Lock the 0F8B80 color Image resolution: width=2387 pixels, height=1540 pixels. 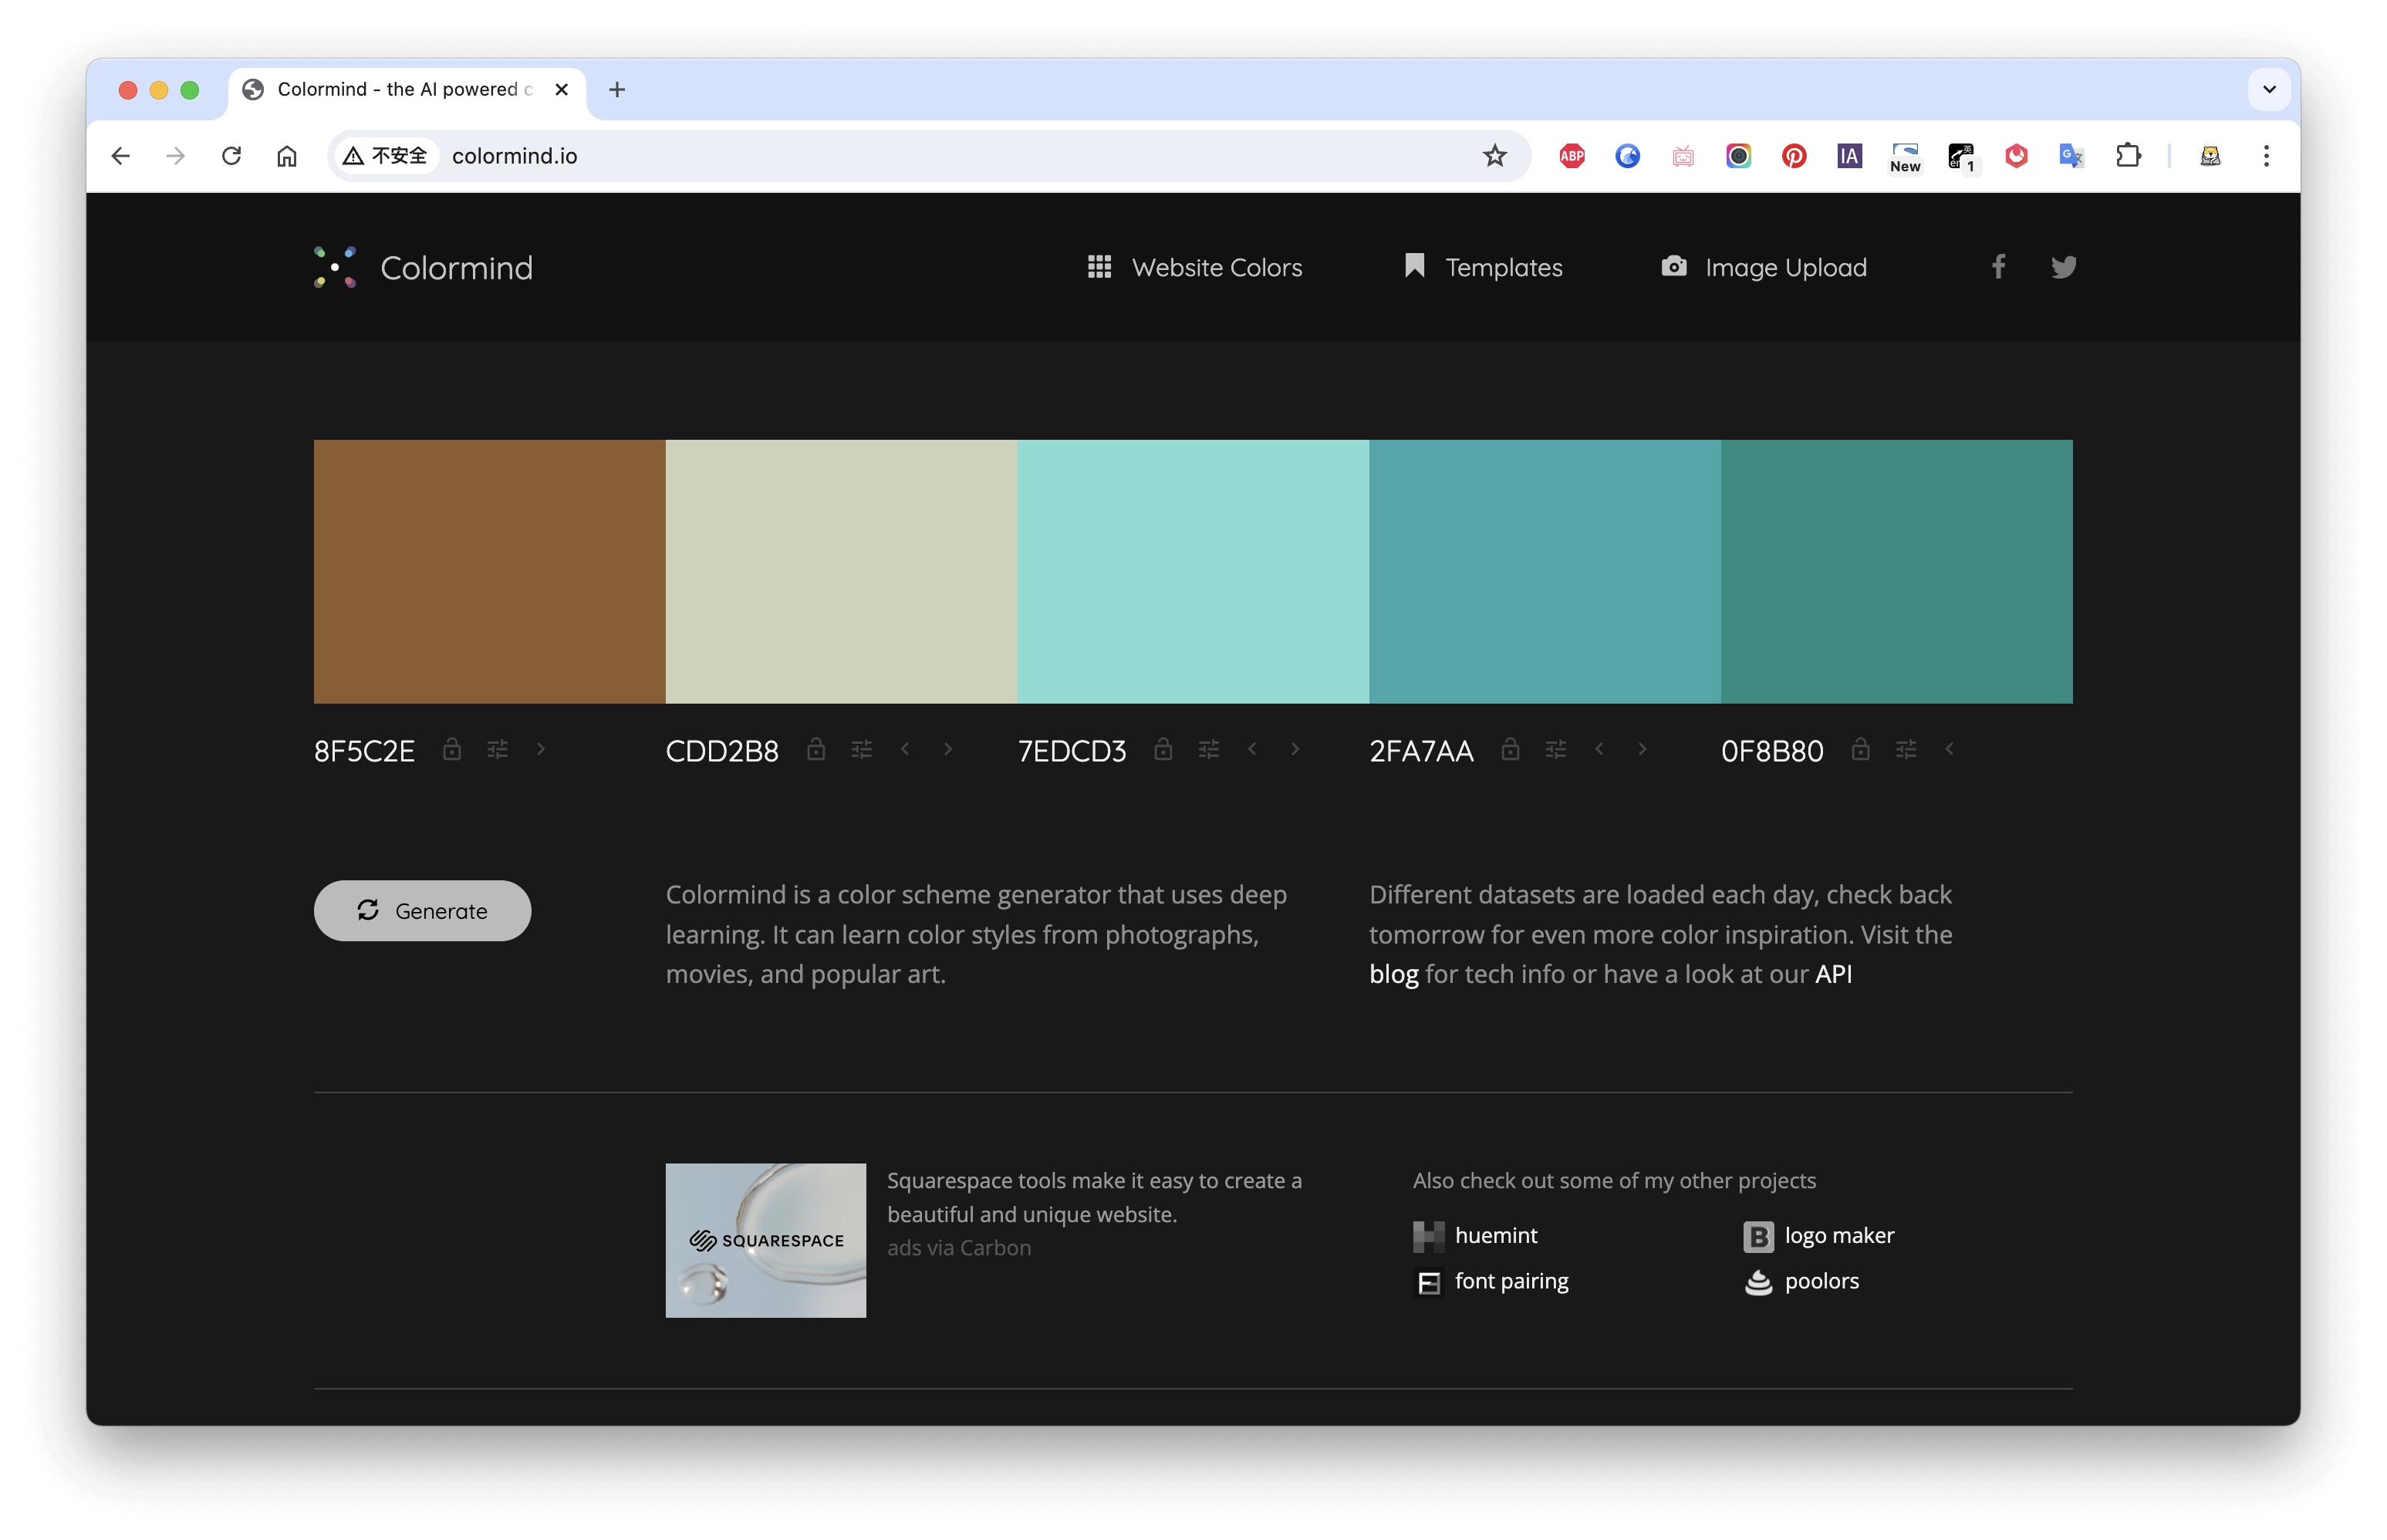pos(1860,749)
